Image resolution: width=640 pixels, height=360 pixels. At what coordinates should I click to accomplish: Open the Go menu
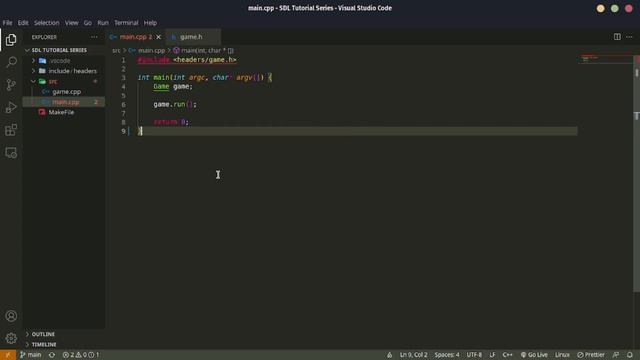88,23
